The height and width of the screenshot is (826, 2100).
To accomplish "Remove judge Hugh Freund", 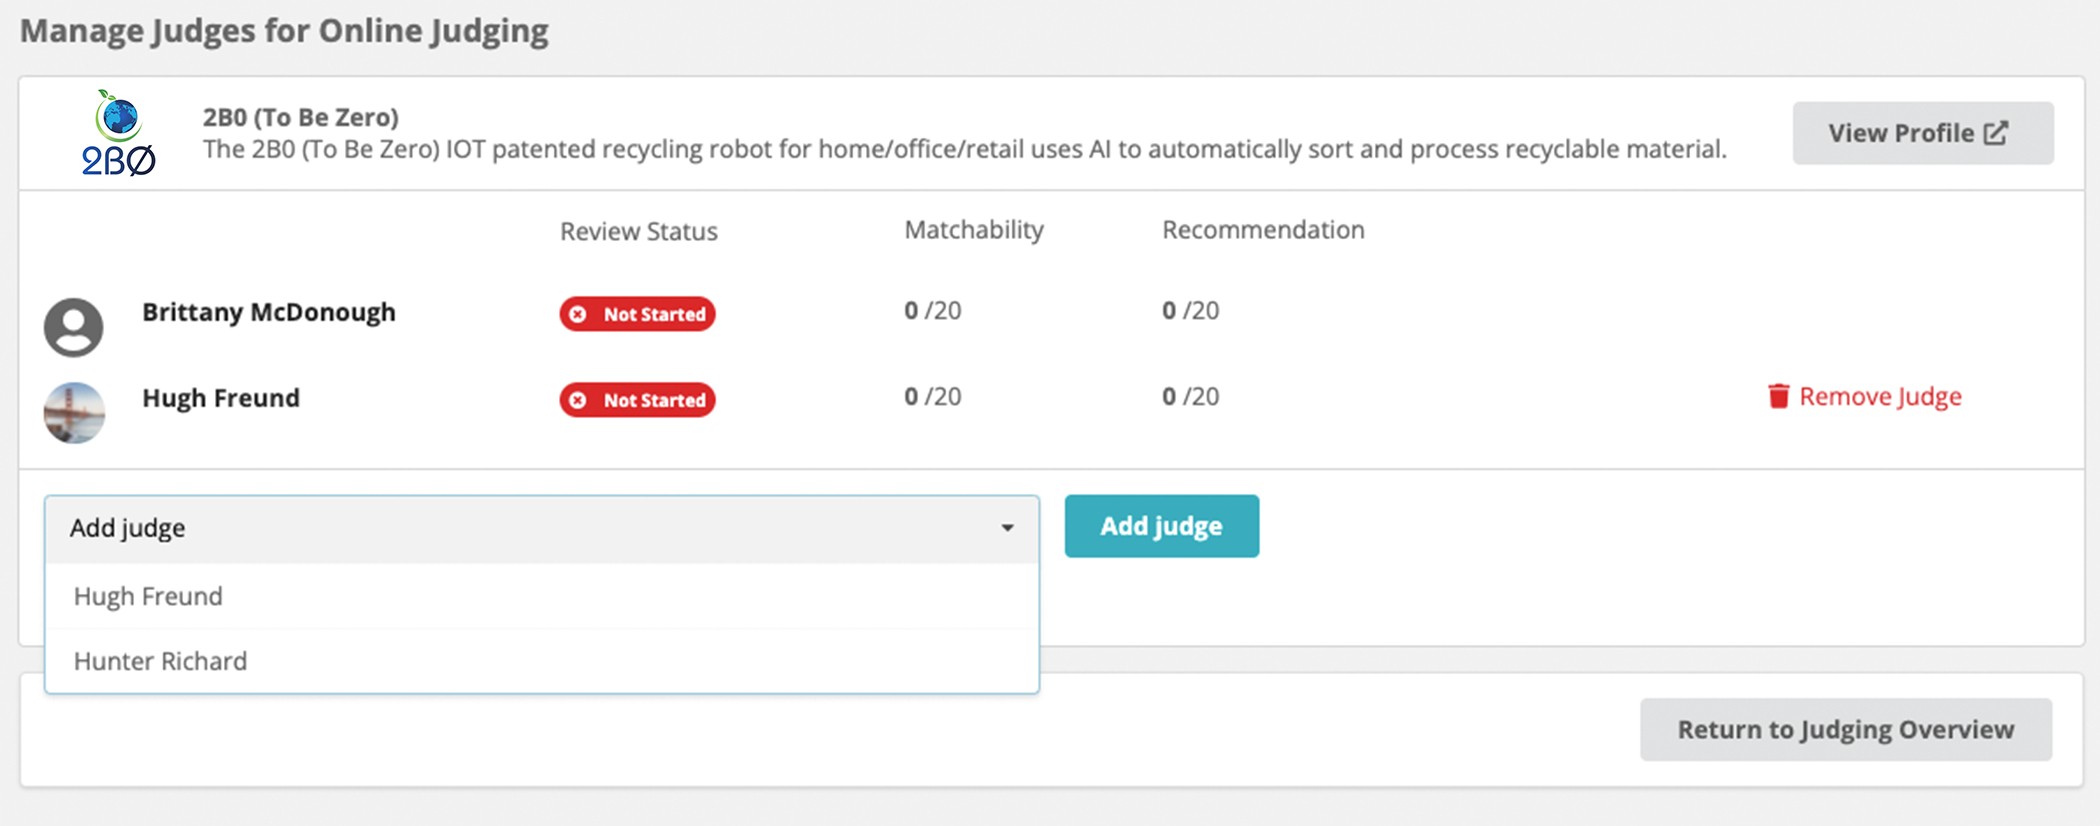I will (x=1864, y=396).
